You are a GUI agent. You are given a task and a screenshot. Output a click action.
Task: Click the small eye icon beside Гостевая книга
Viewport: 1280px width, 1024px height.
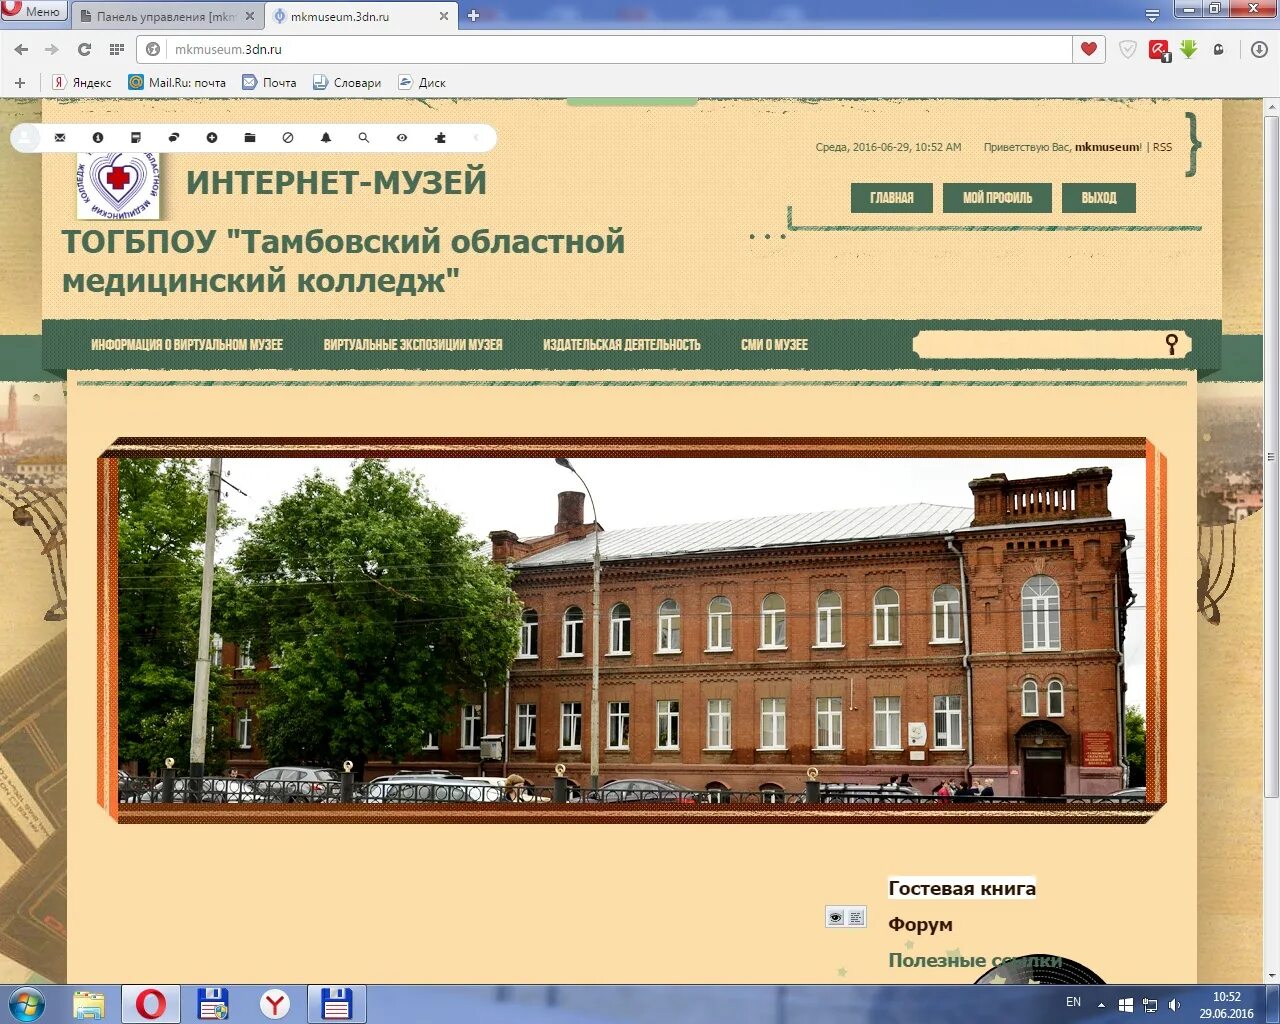pyautogui.click(x=836, y=917)
